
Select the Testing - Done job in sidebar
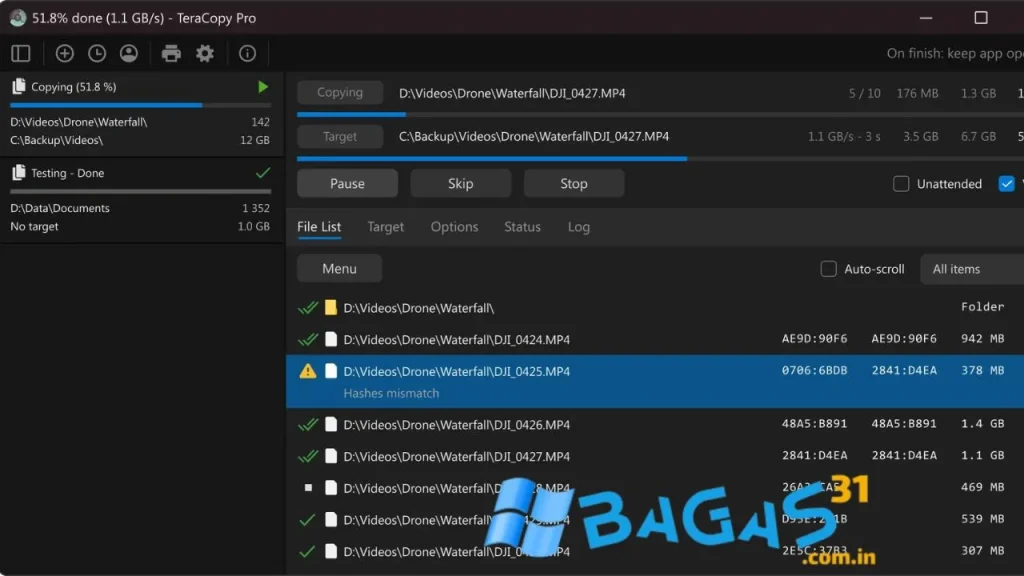pyautogui.click(x=141, y=200)
